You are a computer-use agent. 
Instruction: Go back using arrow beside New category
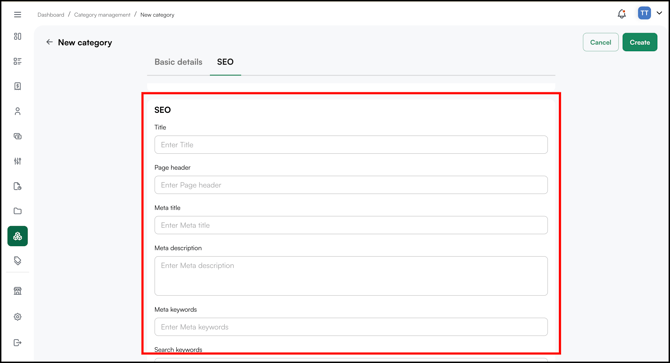49,42
